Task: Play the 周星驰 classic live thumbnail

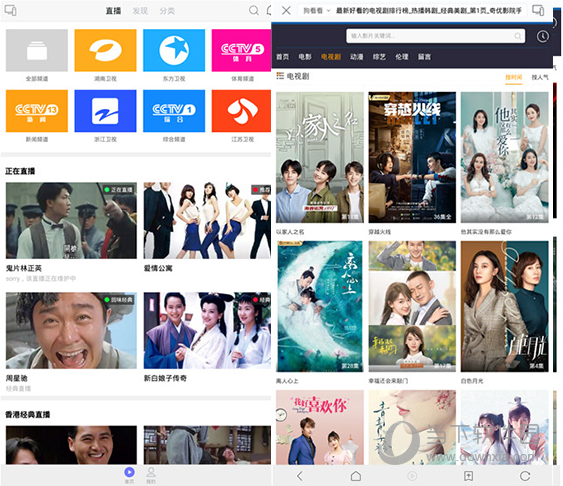Action: (x=71, y=331)
